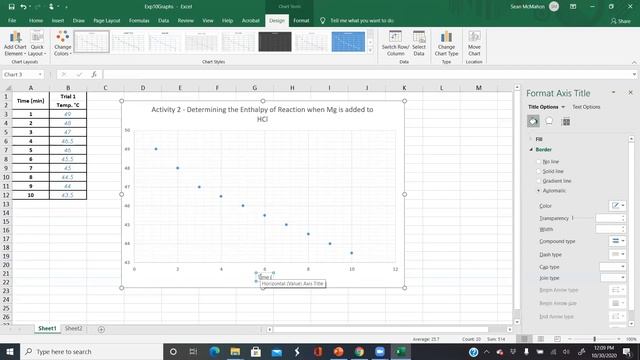The width and height of the screenshot is (640, 360).
Task: Click Windows Start button
Action: pyautogui.click(x=10, y=351)
